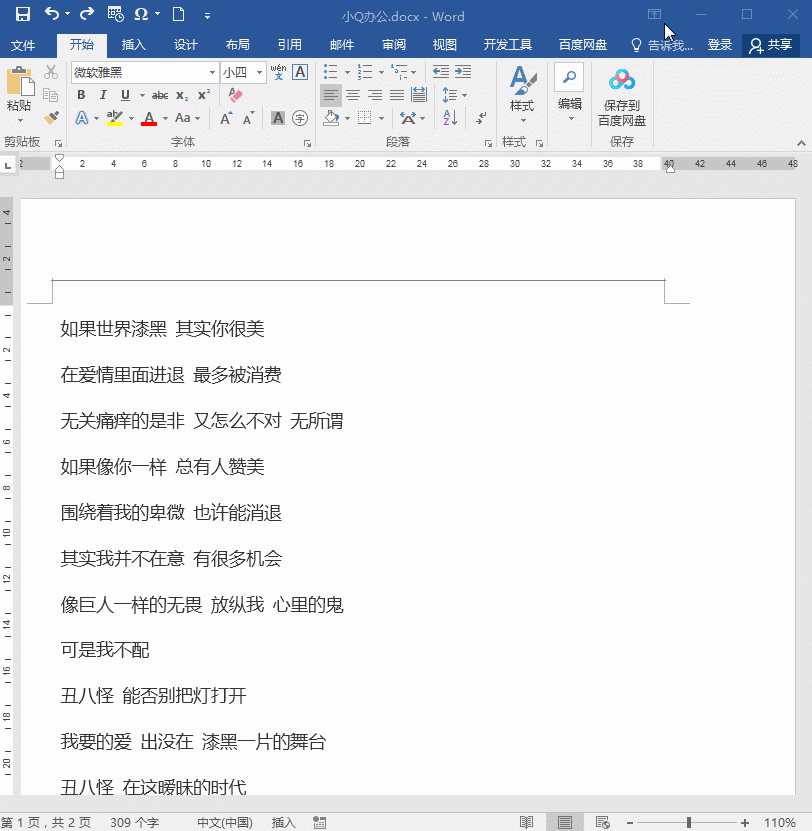812x831 pixels.
Task: Shrink the font size
Action: point(248,118)
